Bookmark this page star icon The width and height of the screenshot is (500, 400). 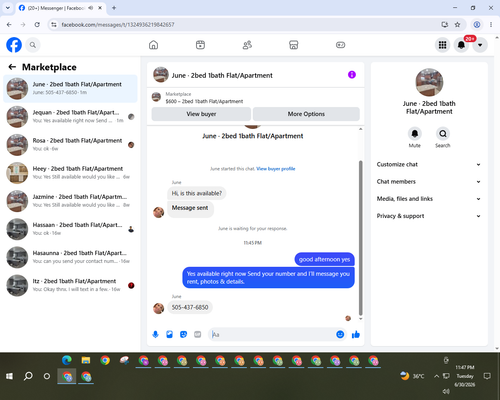pyautogui.click(x=457, y=24)
